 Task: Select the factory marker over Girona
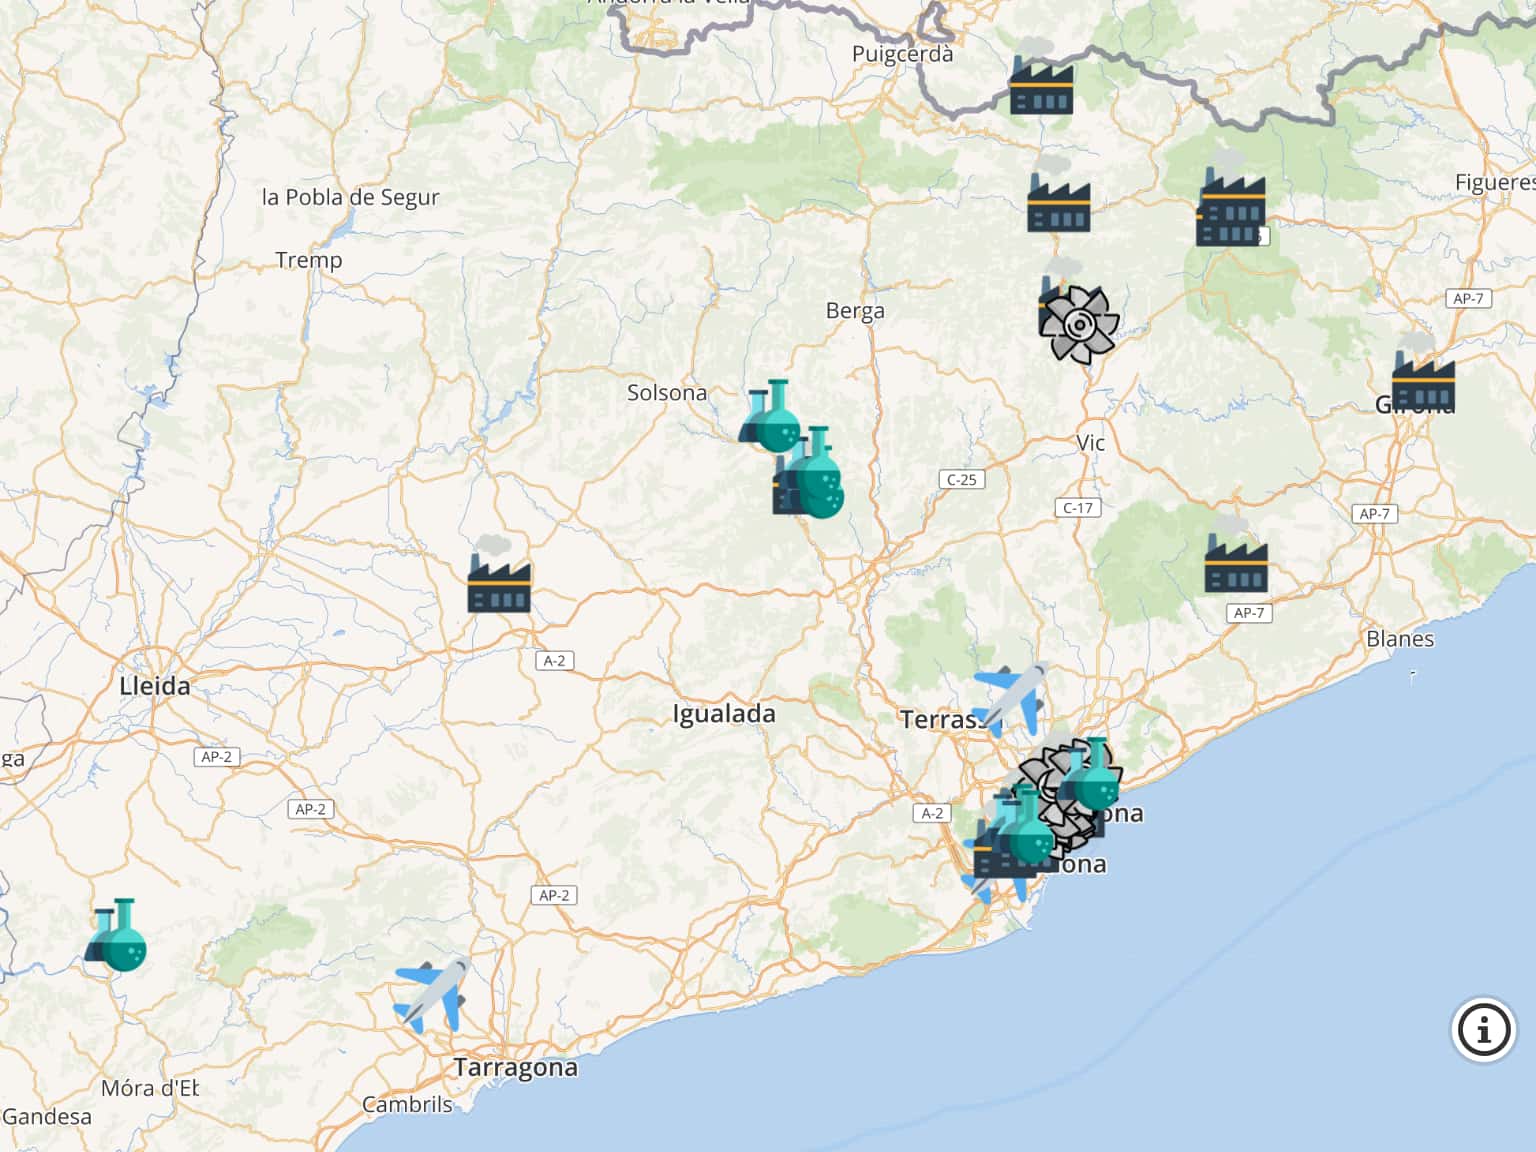tap(1422, 378)
